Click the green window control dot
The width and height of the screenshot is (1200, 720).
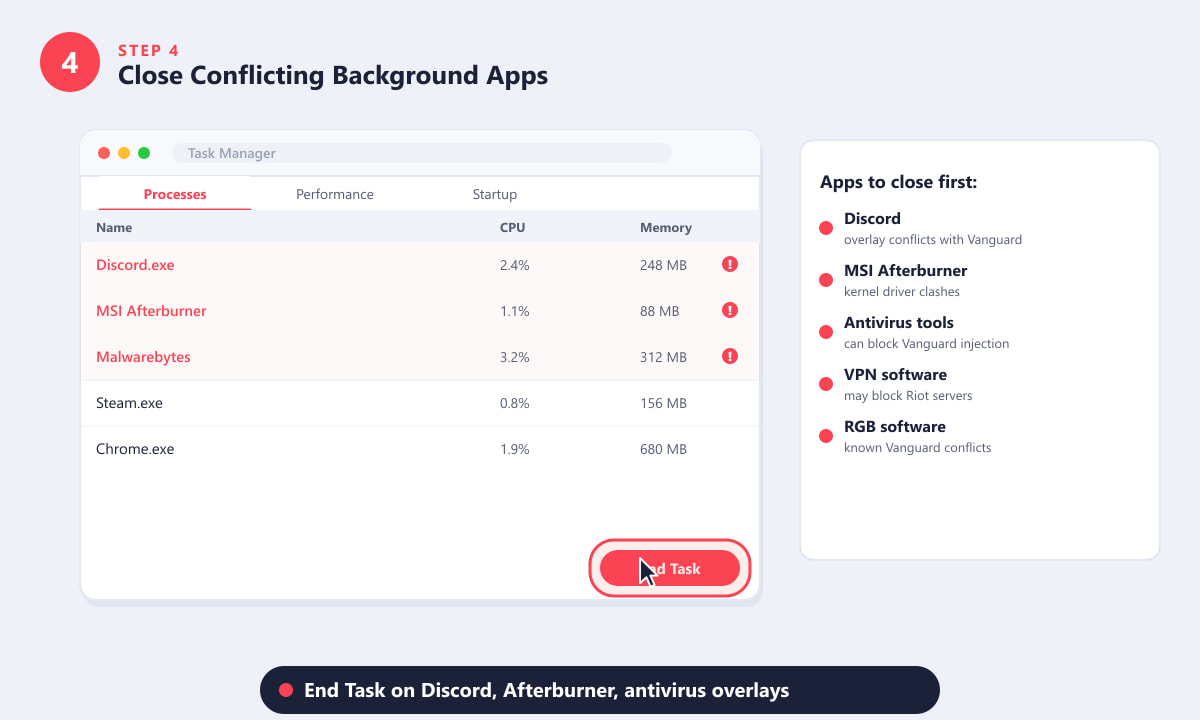click(144, 153)
